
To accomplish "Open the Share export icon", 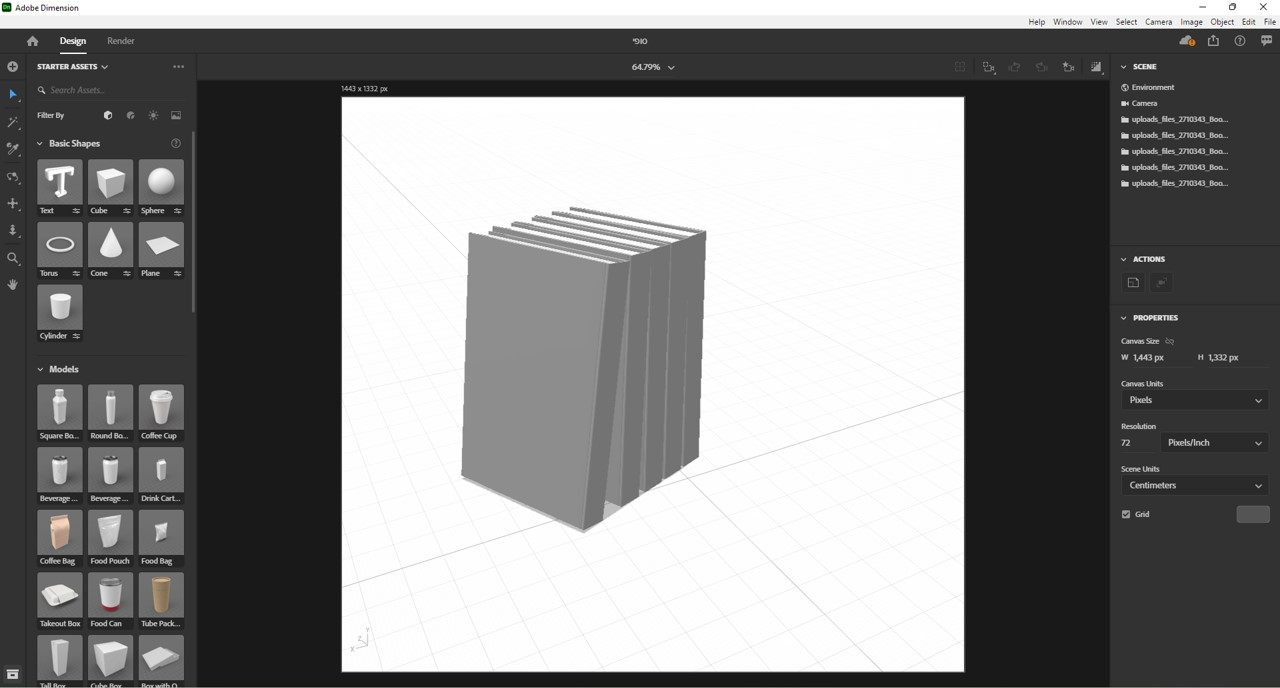I will pyautogui.click(x=1213, y=41).
